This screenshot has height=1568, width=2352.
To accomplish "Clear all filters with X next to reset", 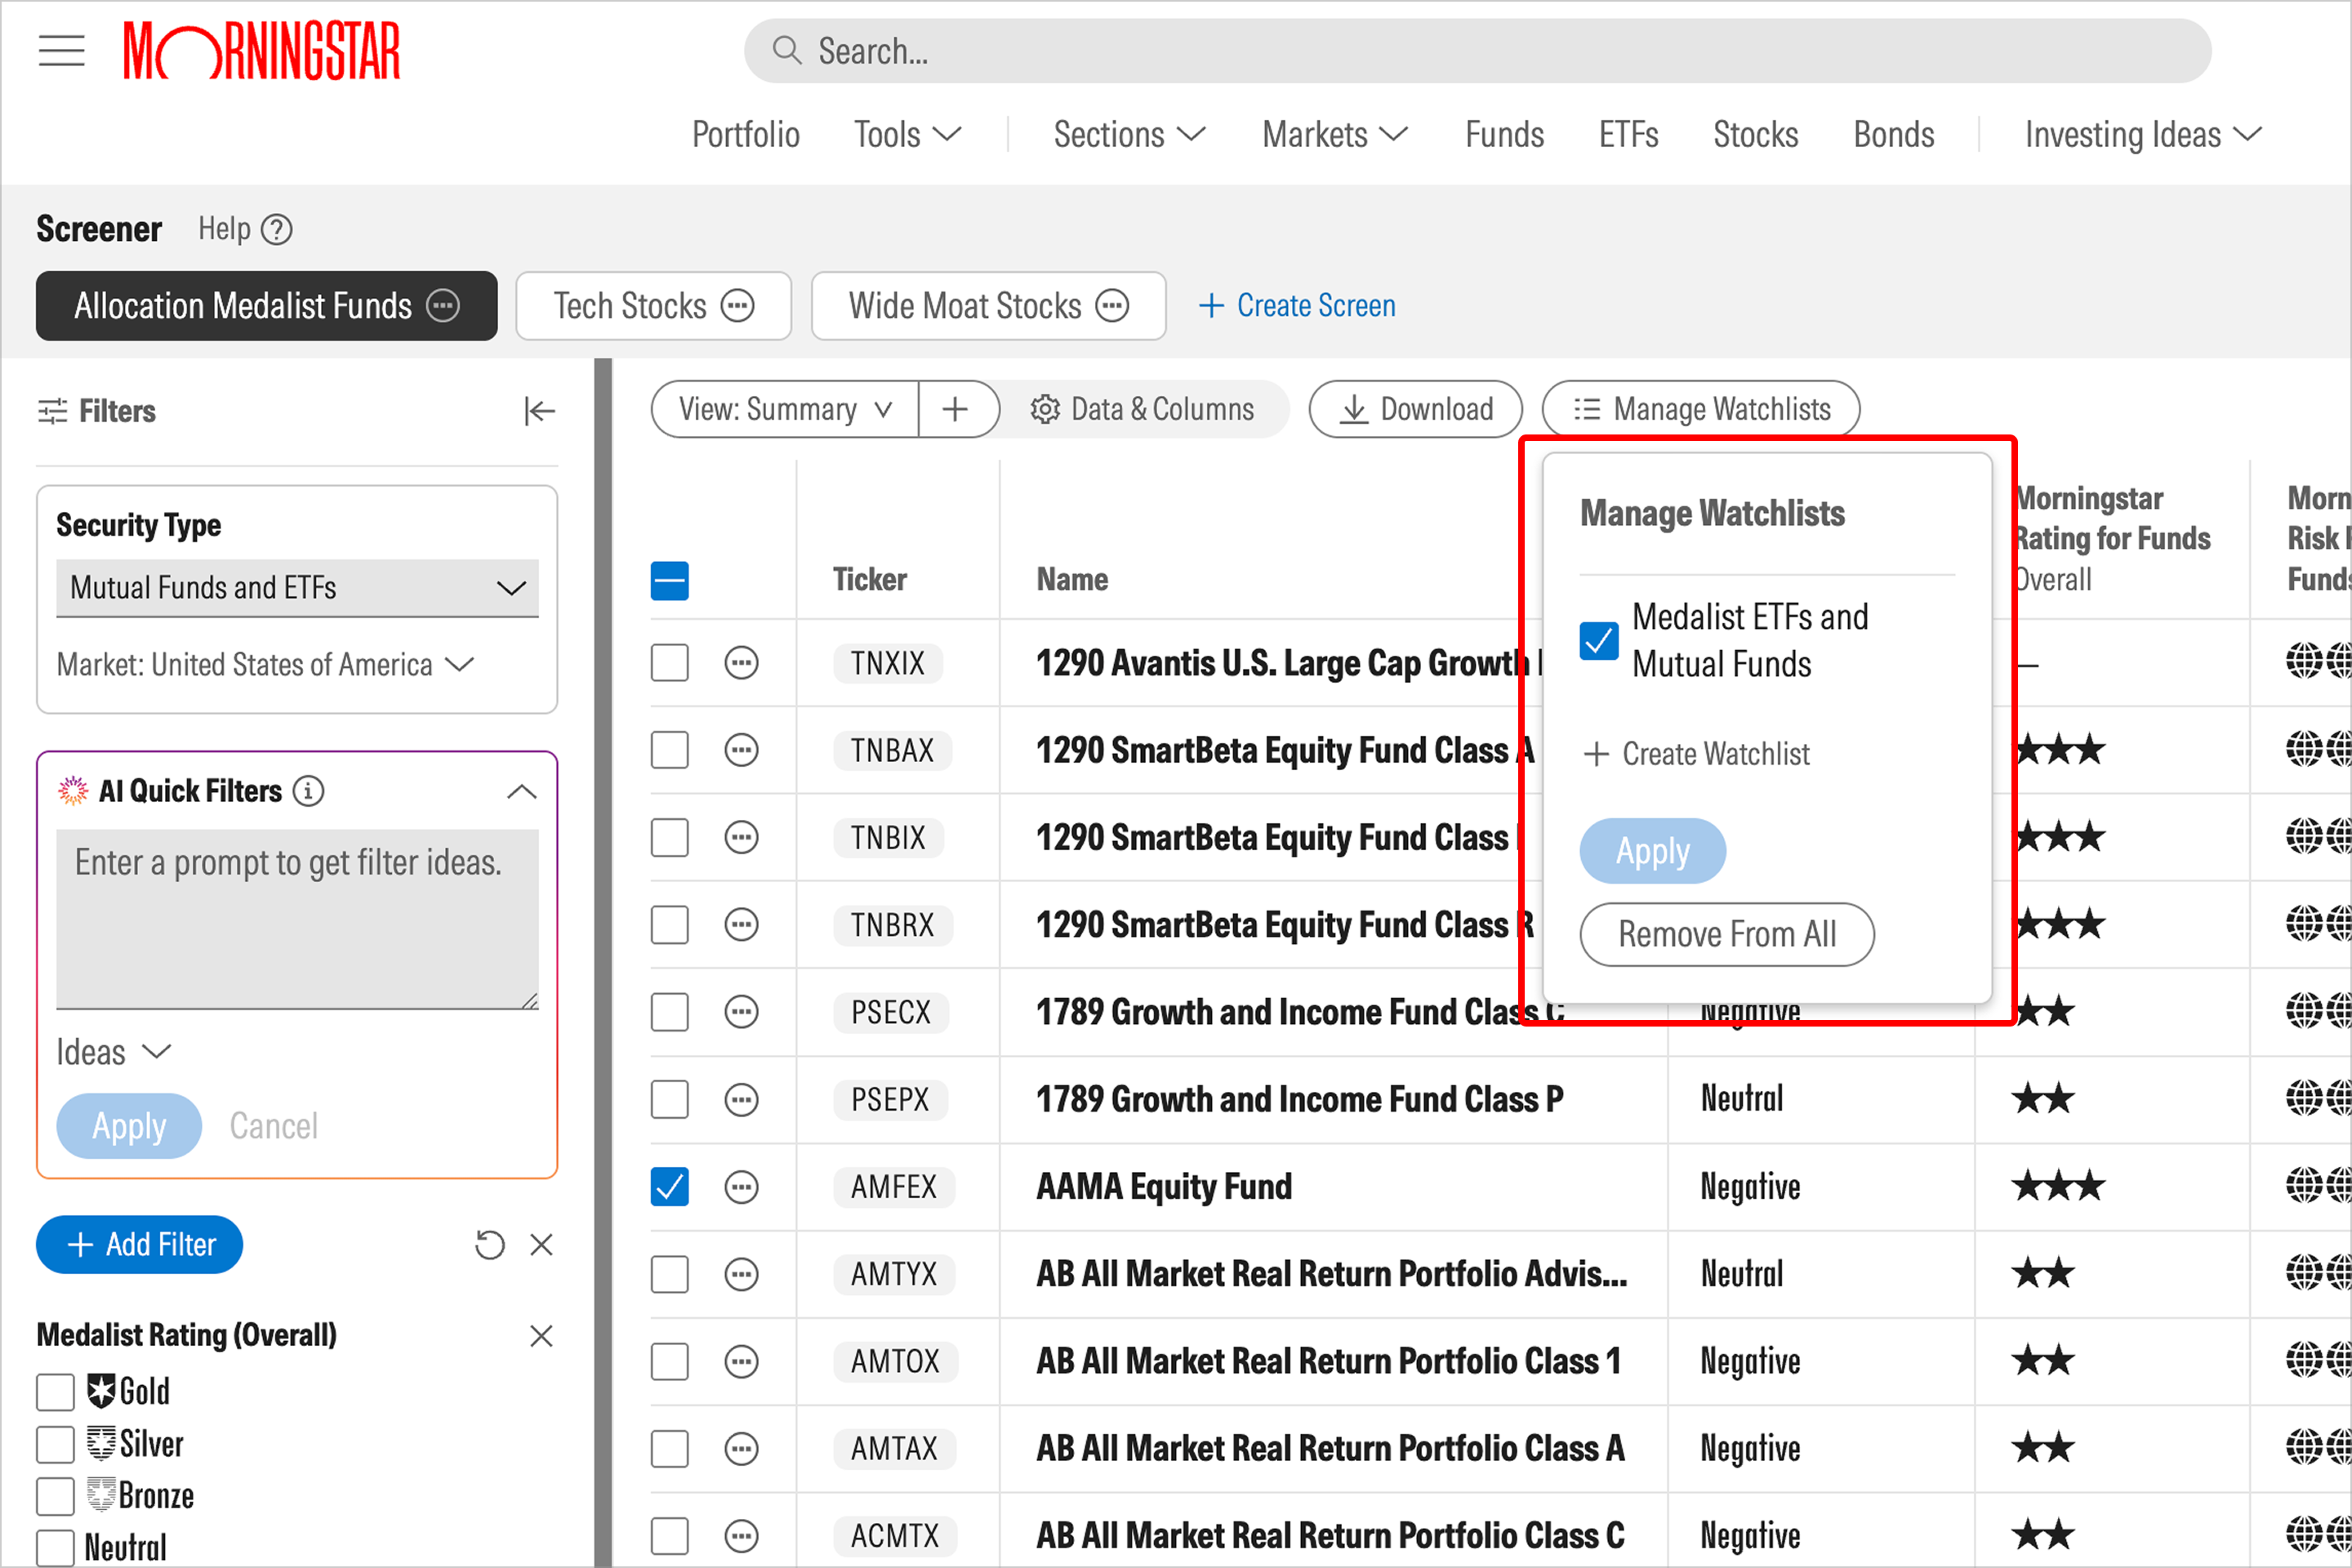I will [541, 1245].
